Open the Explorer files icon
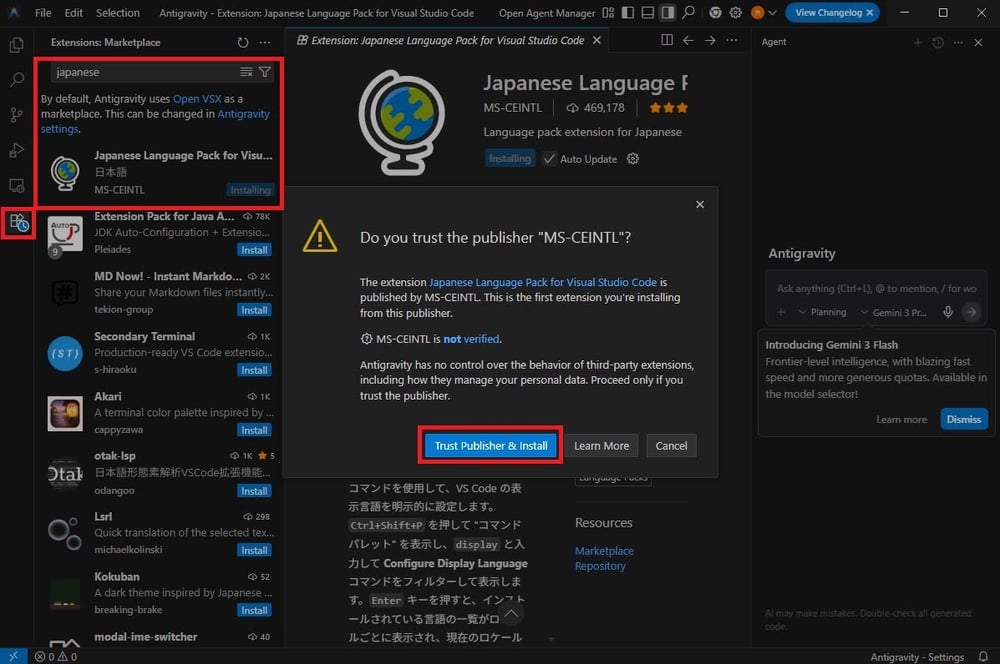Viewport: 1000px width, 664px height. [x=17, y=45]
